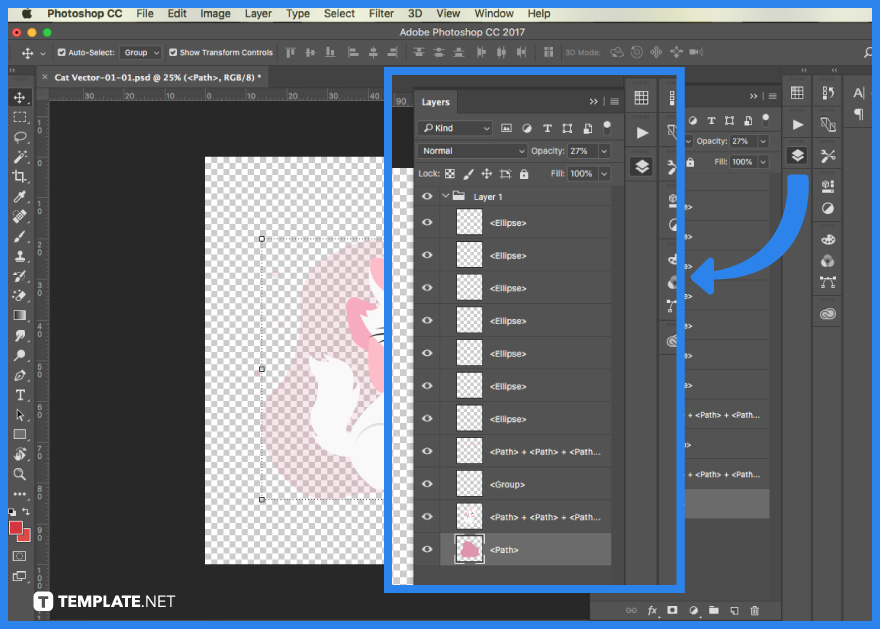
Task: Open the blend mode dropdown showing Normal
Action: pyautogui.click(x=470, y=151)
